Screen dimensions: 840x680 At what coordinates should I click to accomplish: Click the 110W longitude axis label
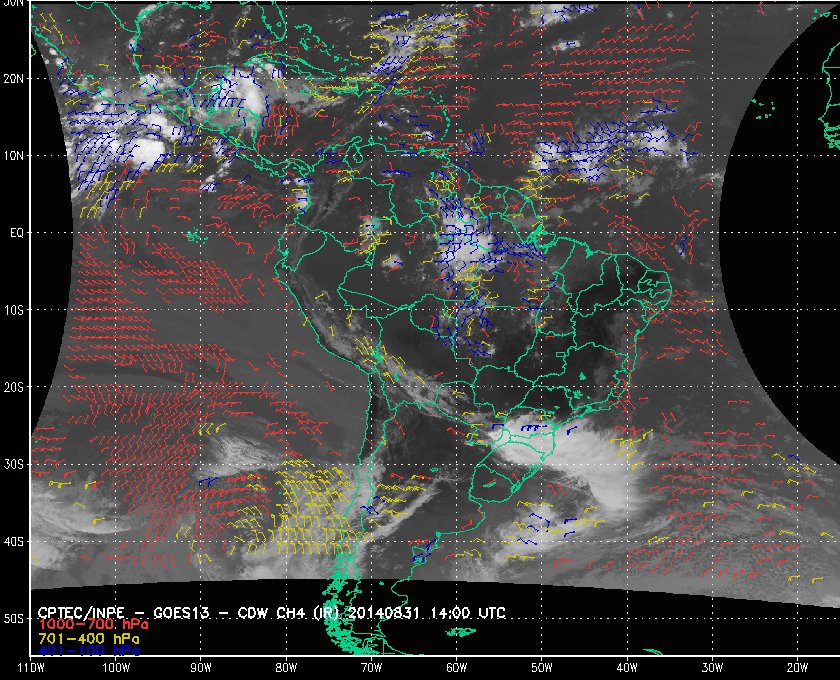click(31, 668)
